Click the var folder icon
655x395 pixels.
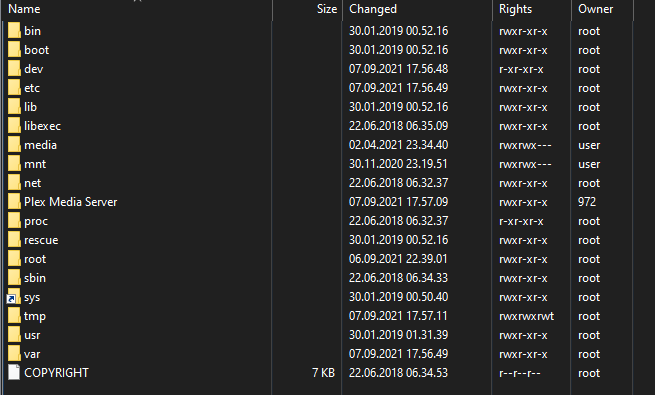point(14,354)
